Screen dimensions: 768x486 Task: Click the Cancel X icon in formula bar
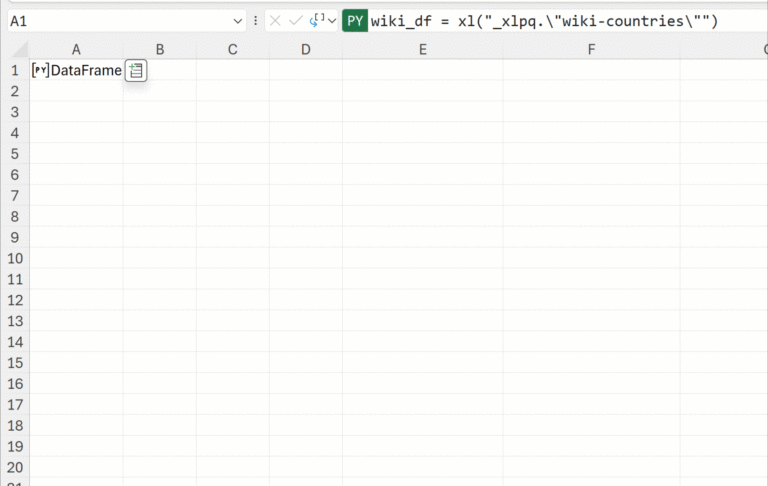click(x=275, y=21)
